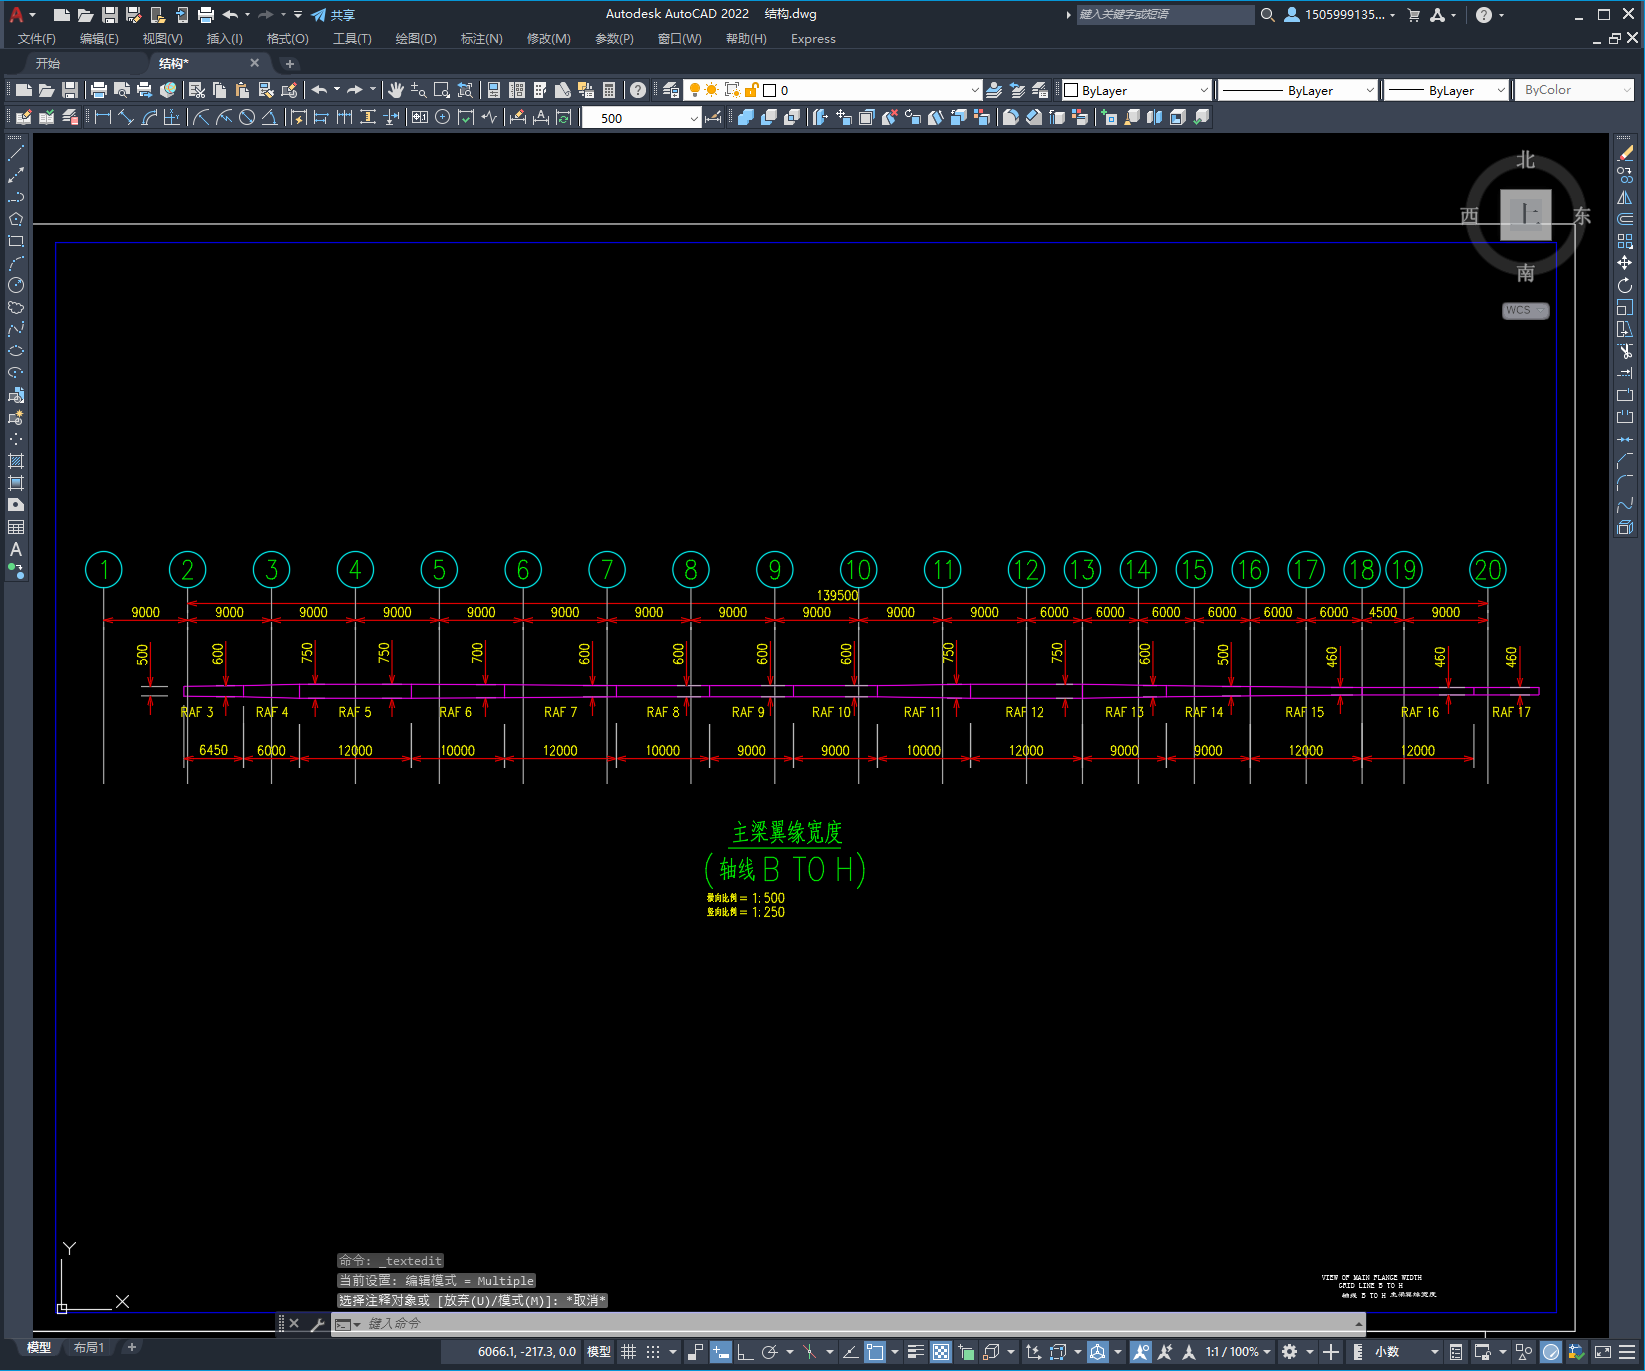Click the Erase tool in modify toolbar
The image size is (1645, 1371).
1625,153
